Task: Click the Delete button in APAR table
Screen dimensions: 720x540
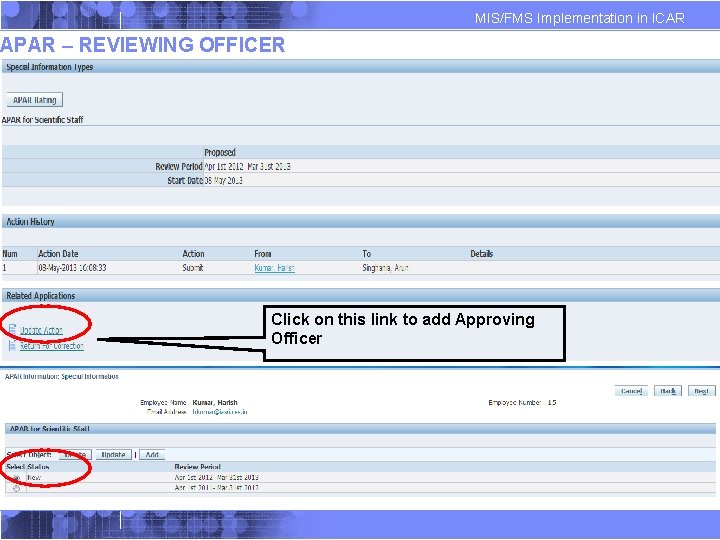Action: coord(75,455)
